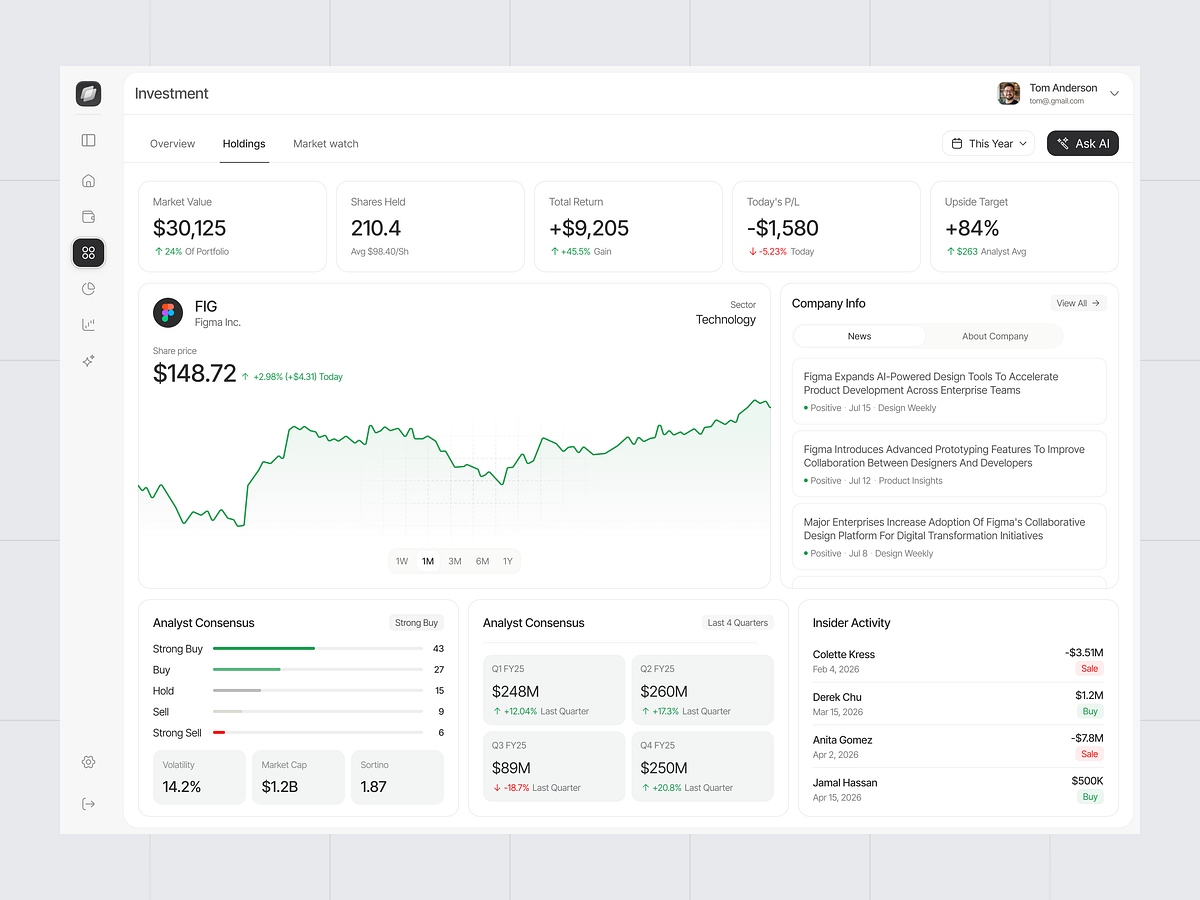This screenshot has width=1200, height=900.
Task: Click the logout icon in sidebar
Action: click(x=88, y=804)
